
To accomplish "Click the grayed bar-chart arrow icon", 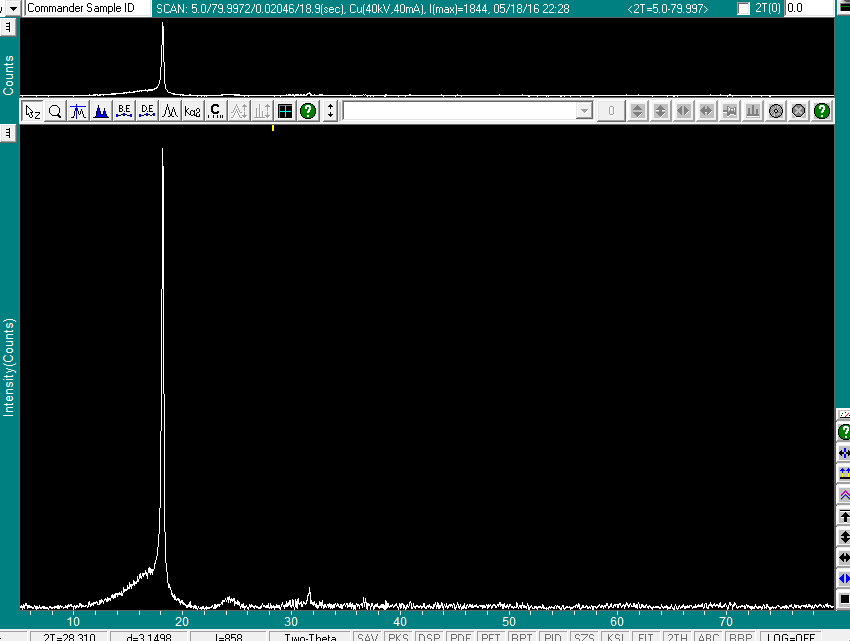I will coord(262,111).
